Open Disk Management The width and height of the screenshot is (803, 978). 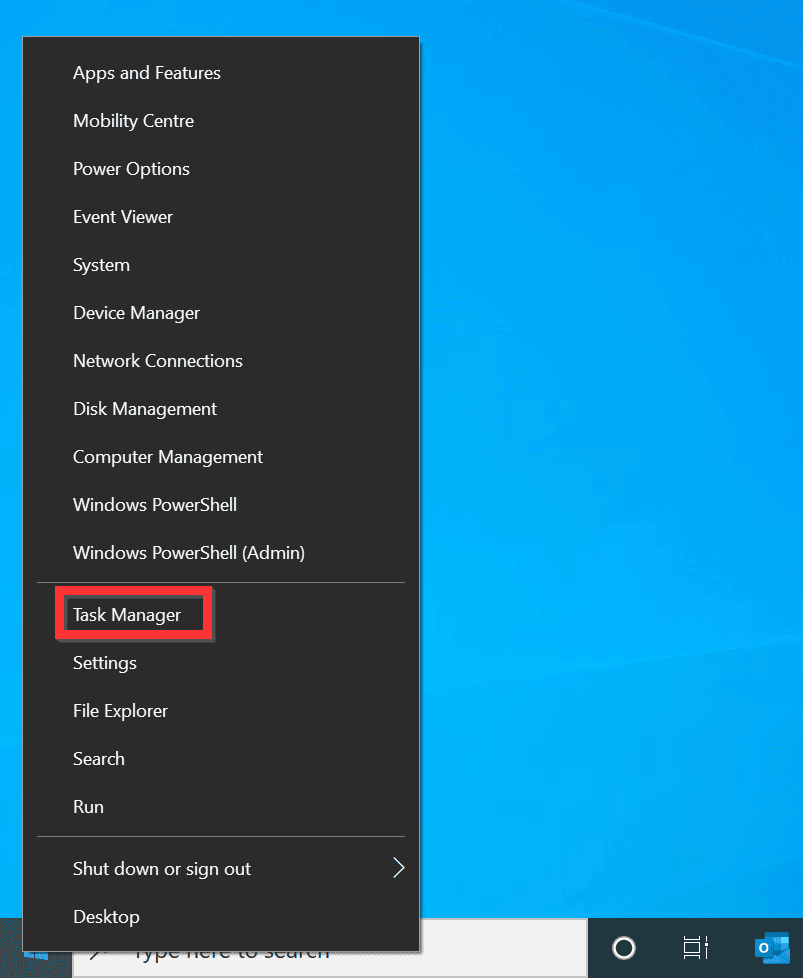coord(144,409)
